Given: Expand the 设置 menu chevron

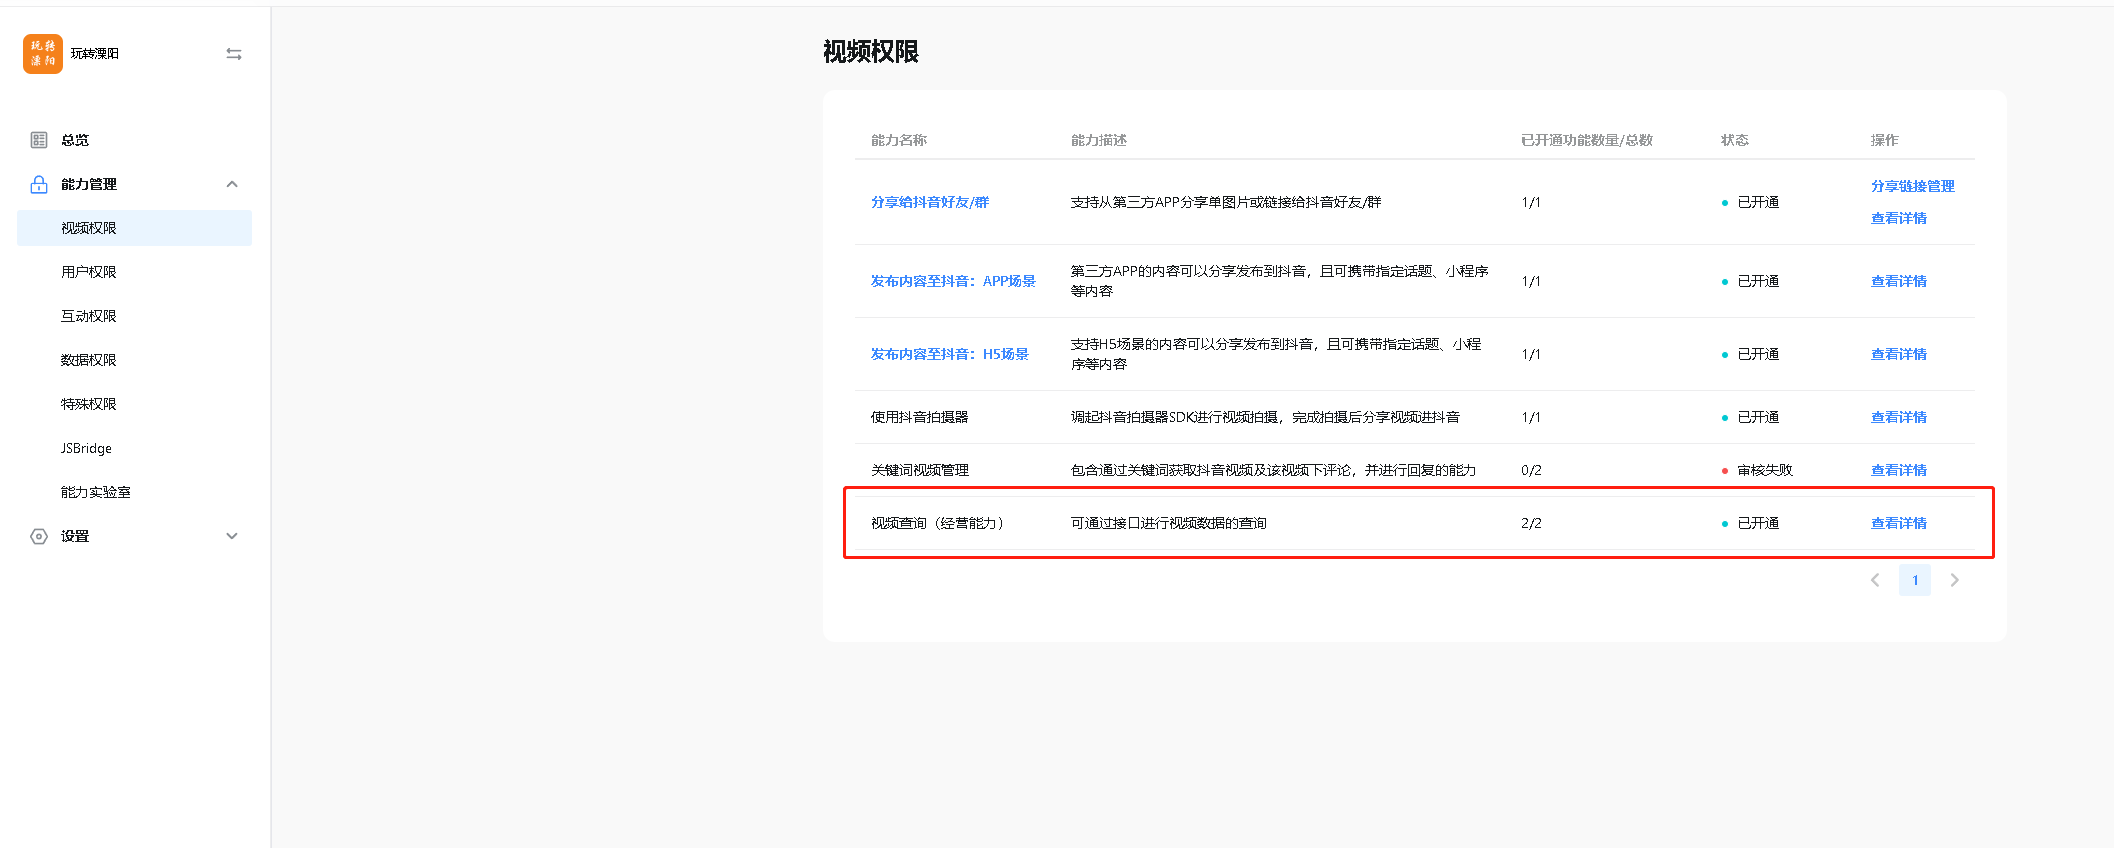Looking at the screenshot, I should click(x=232, y=536).
